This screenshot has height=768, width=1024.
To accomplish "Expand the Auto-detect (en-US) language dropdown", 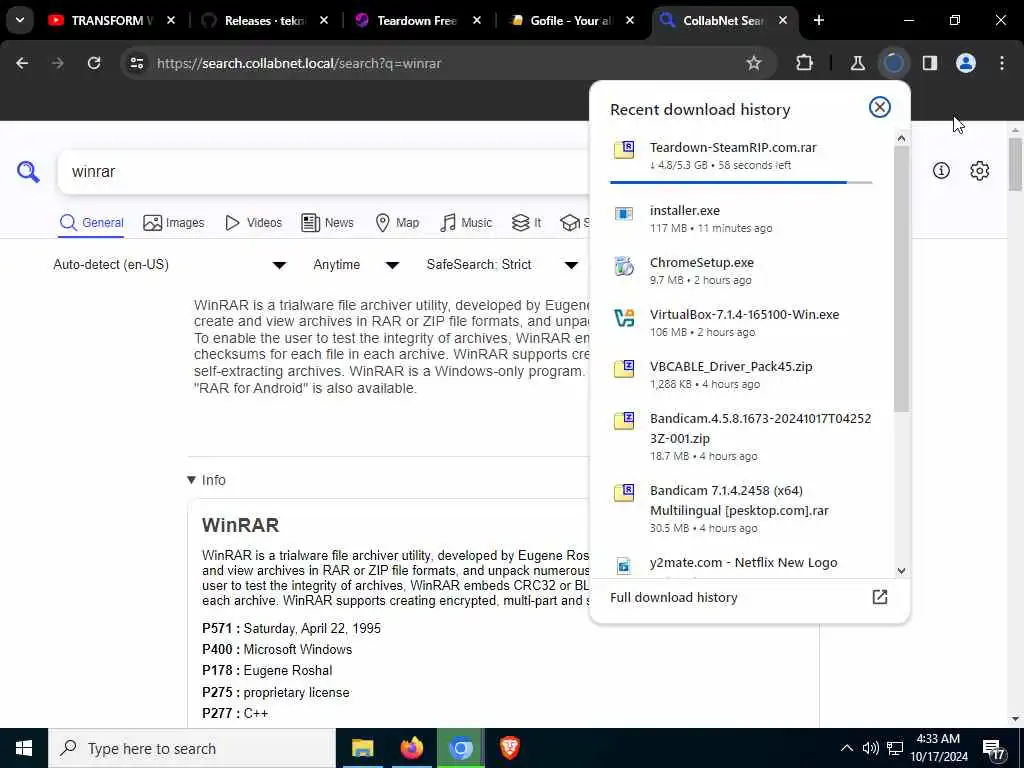I will point(170,264).
